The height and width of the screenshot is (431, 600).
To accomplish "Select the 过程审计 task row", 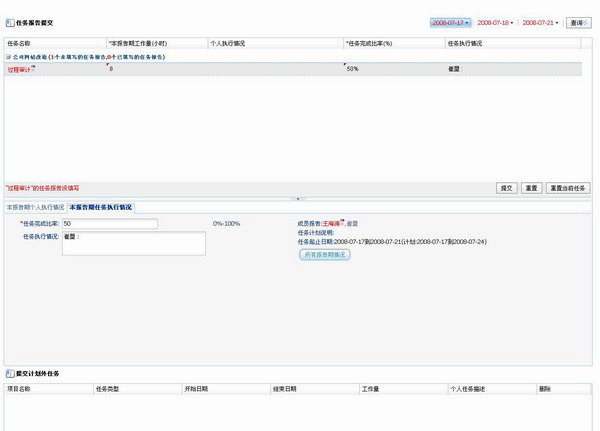I will 21,70.
